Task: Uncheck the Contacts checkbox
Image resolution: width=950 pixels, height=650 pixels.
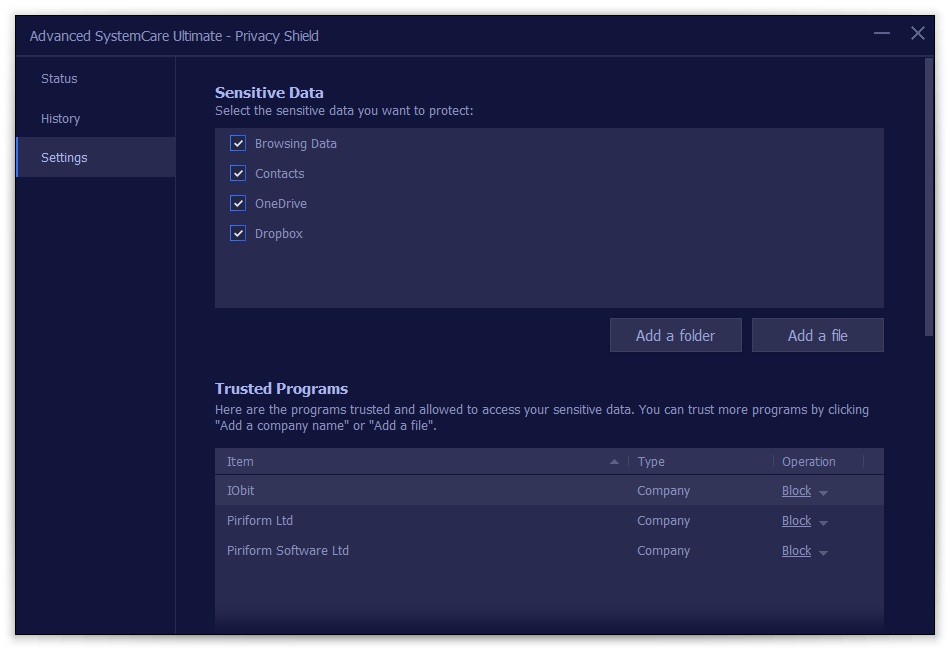Action: 238,173
